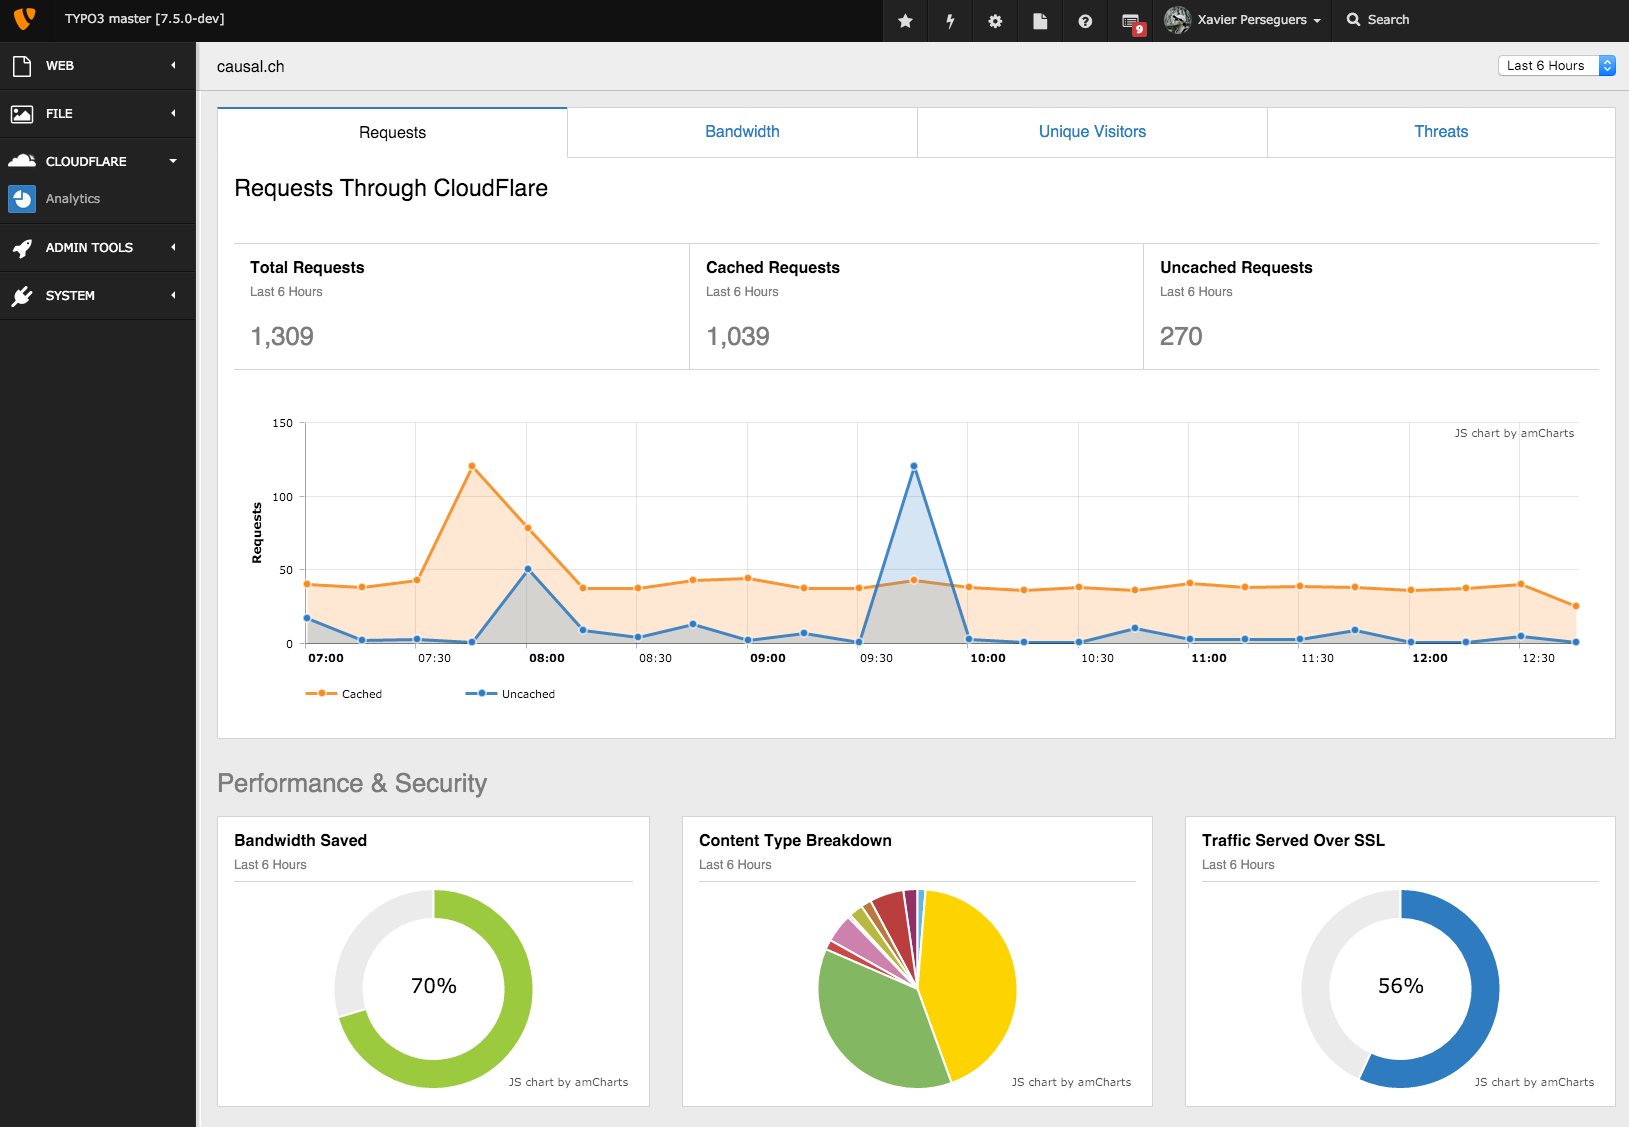The width and height of the screenshot is (1629, 1127).
Task: Click the JS chart by amCharts link
Action: (1514, 433)
